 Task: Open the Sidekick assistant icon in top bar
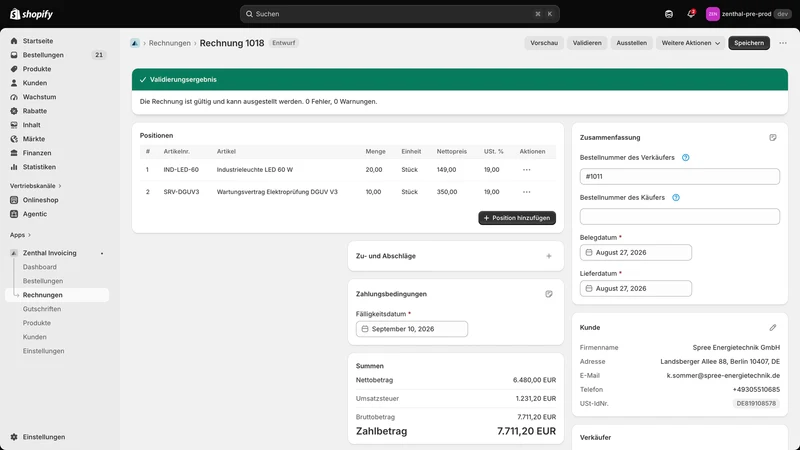669,14
